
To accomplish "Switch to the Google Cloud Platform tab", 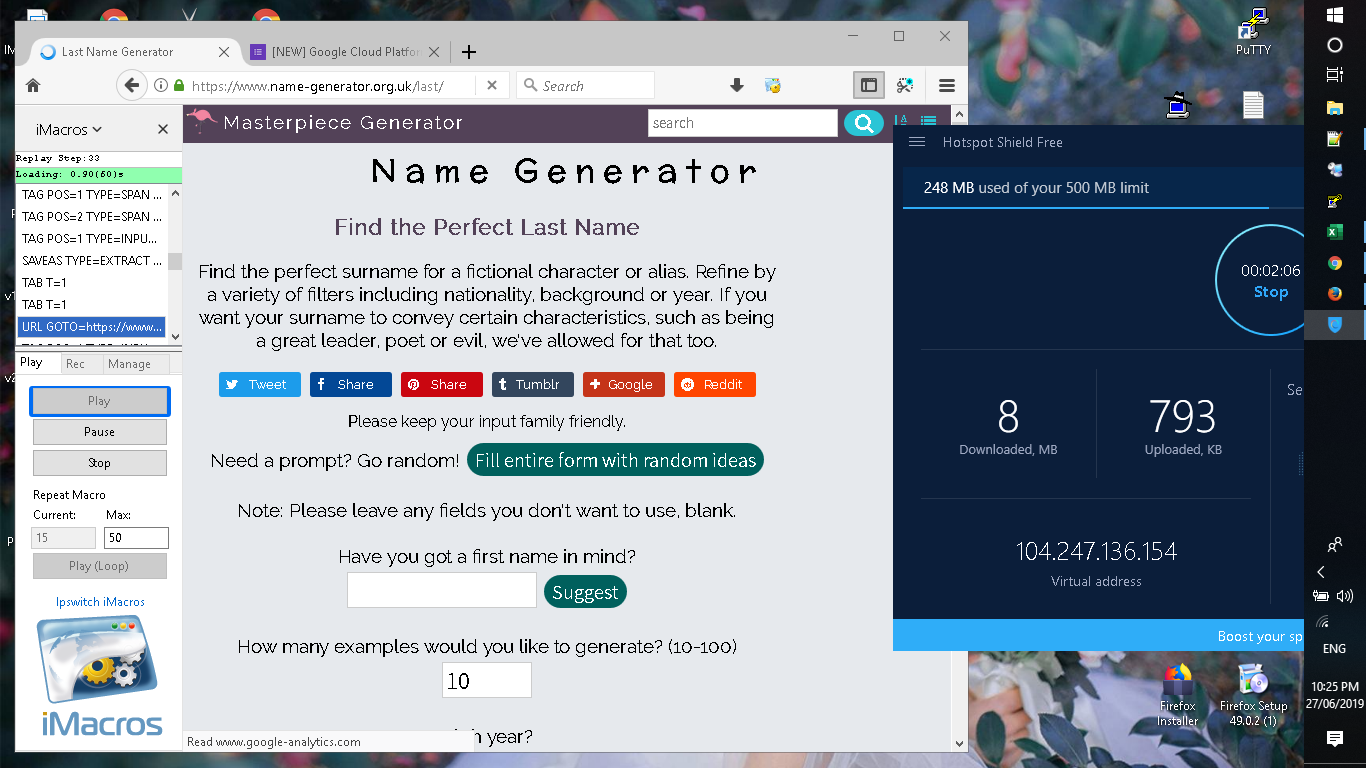I will [343, 52].
